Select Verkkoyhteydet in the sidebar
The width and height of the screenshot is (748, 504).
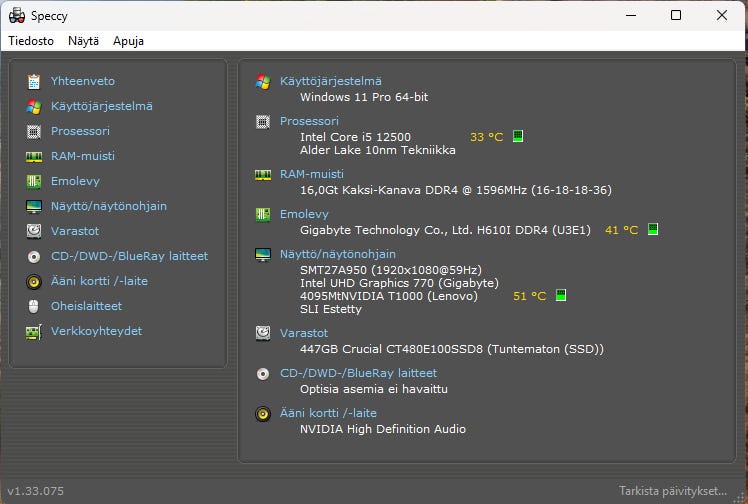96,331
